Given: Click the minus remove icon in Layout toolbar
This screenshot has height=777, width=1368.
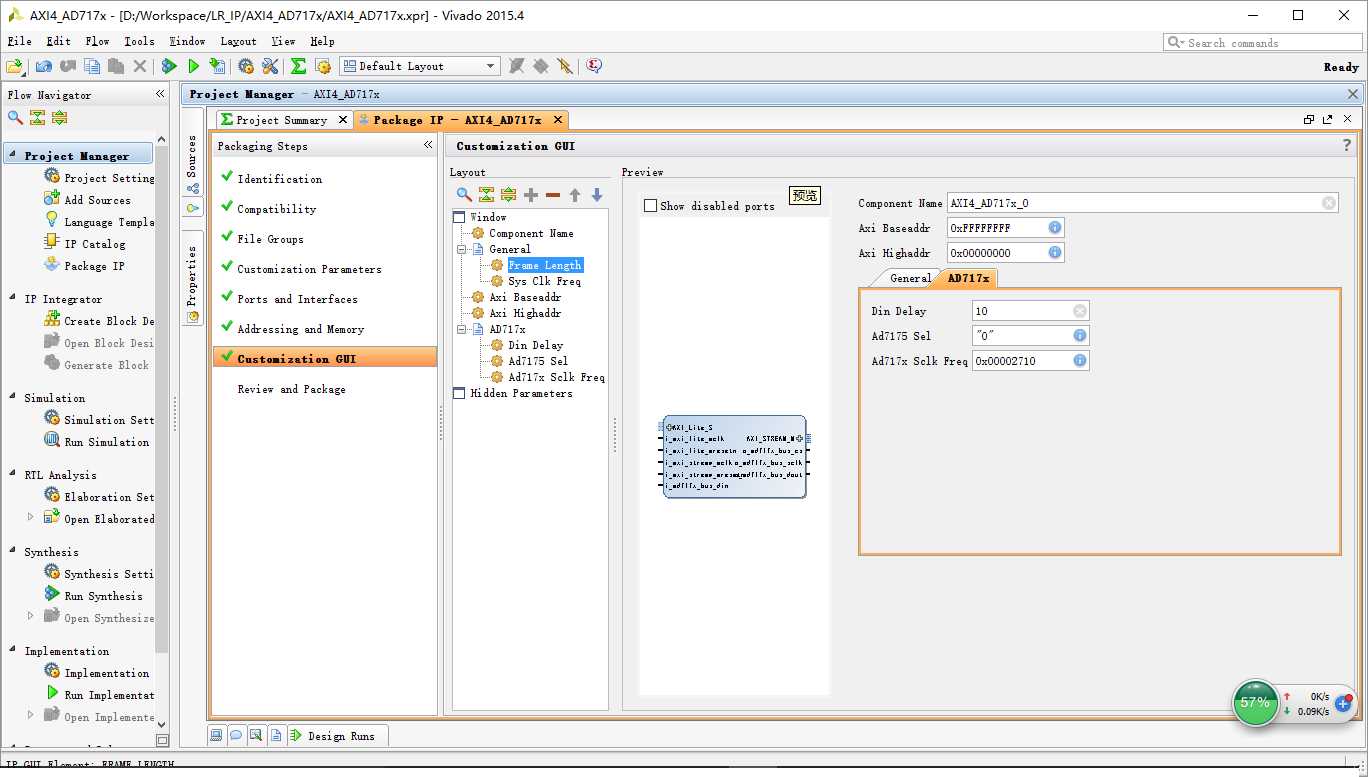Looking at the screenshot, I should [x=553, y=195].
